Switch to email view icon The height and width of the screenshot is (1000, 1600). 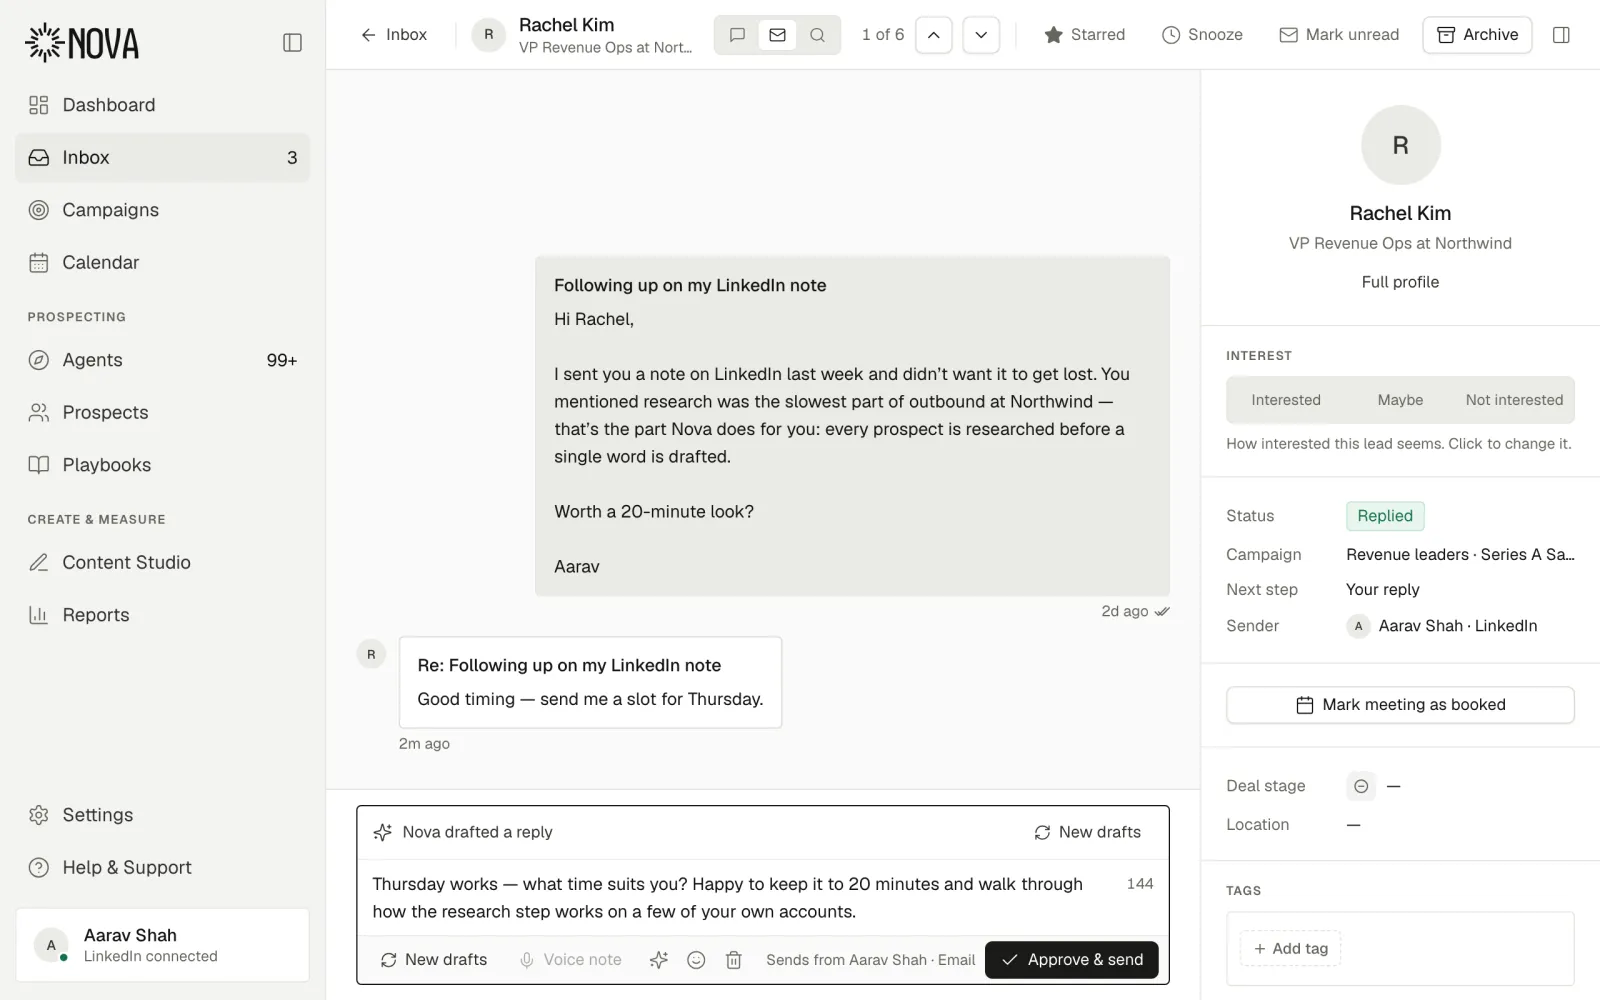click(x=777, y=35)
